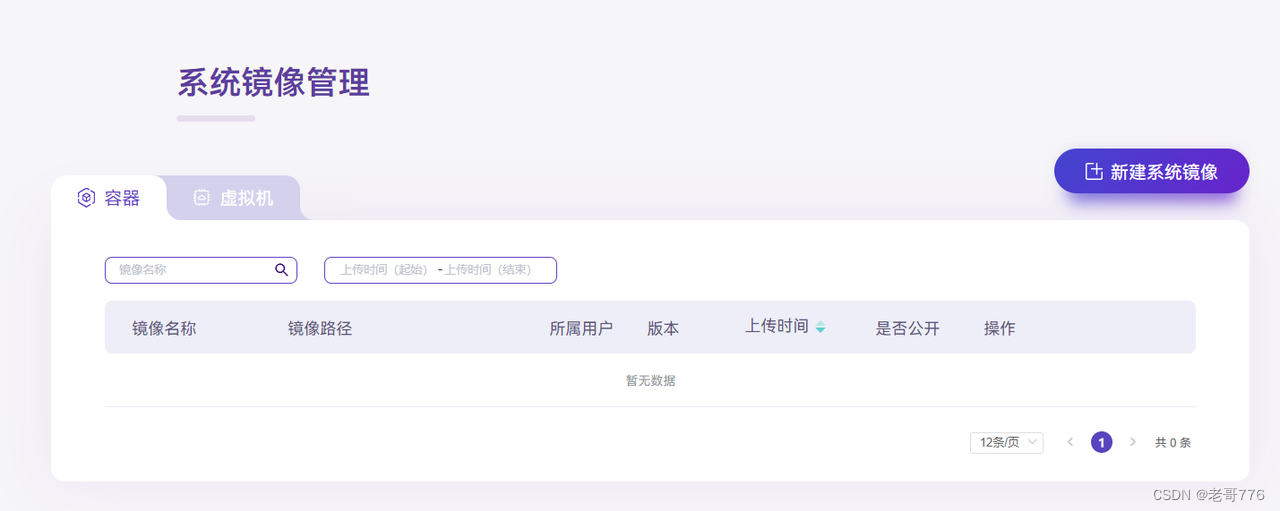Click the upload icon in 新建系统镜像 button
Image resolution: width=1280 pixels, height=511 pixels.
[1094, 171]
